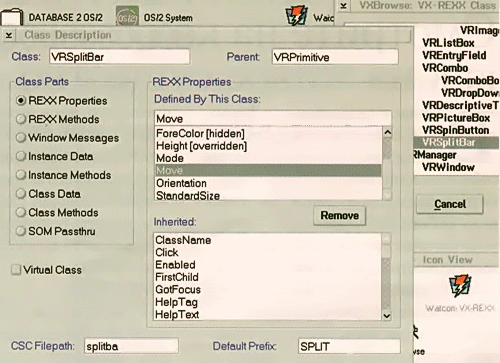Select VRDescriptiveT in the VXBrowse class tree
The image size is (500, 363).
click(460, 105)
